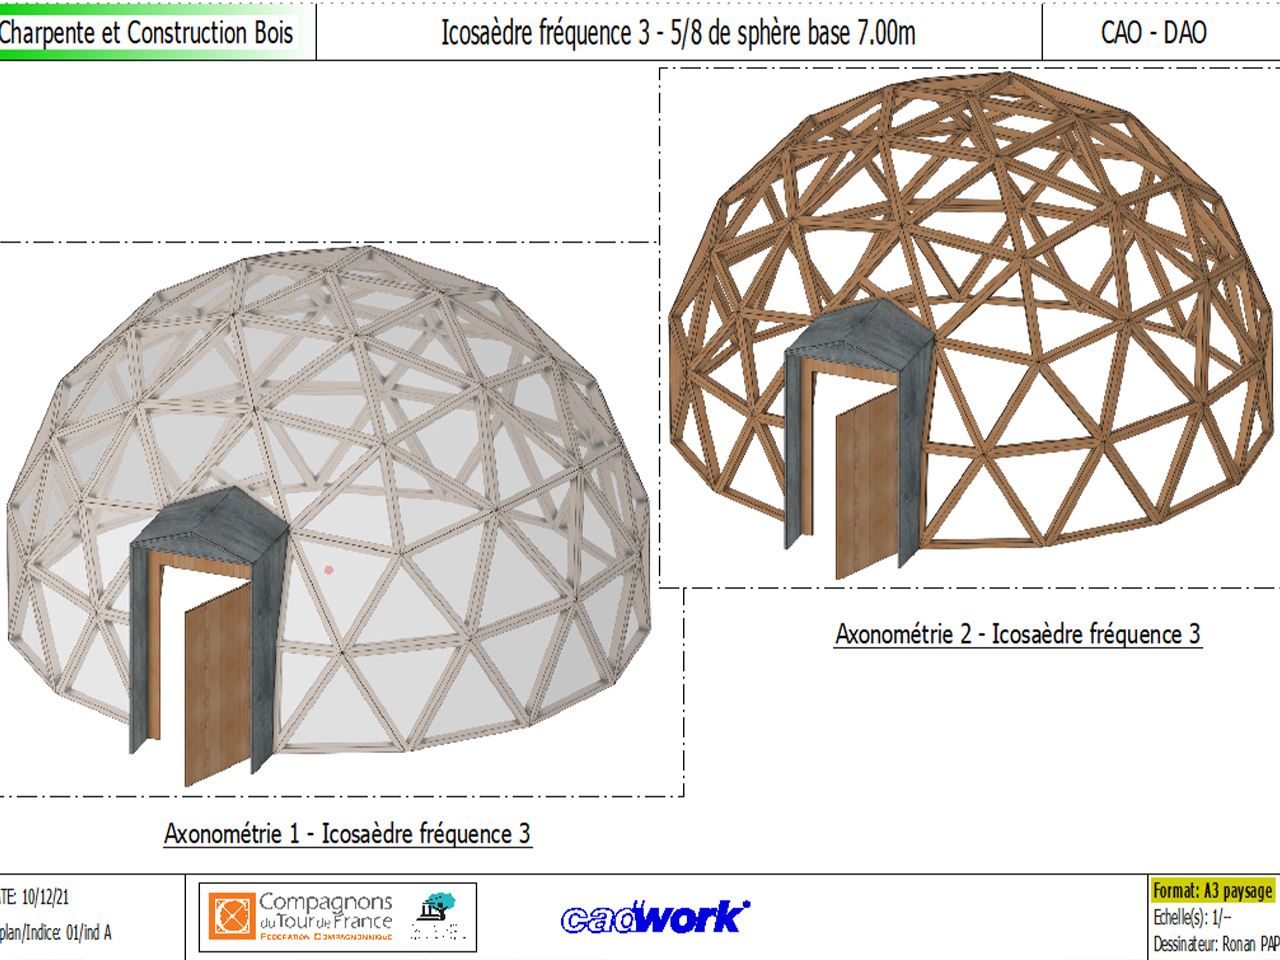Open the 'Axonométrie 2 - Icosaèdre fréquence 3' caption
Image resolution: width=1280 pixels, height=960 pixels.
coord(1017,634)
